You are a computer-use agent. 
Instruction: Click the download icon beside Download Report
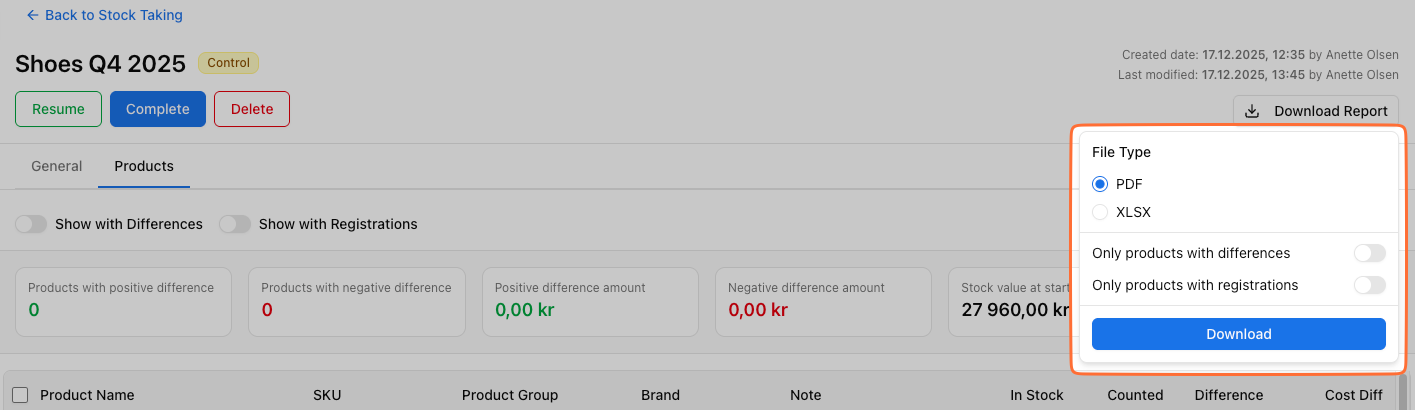pyautogui.click(x=1252, y=111)
